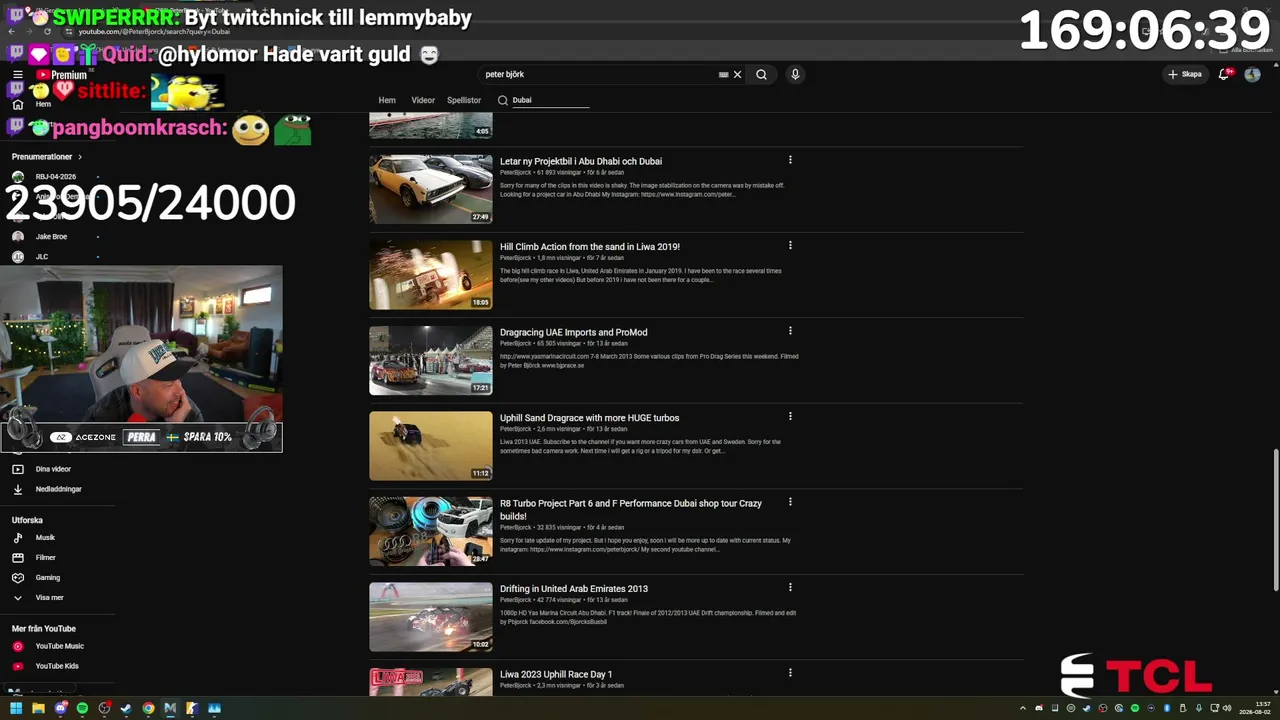This screenshot has width=1280, height=720.
Task: Open Dina videor in the sidebar
Action: click(x=53, y=469)
